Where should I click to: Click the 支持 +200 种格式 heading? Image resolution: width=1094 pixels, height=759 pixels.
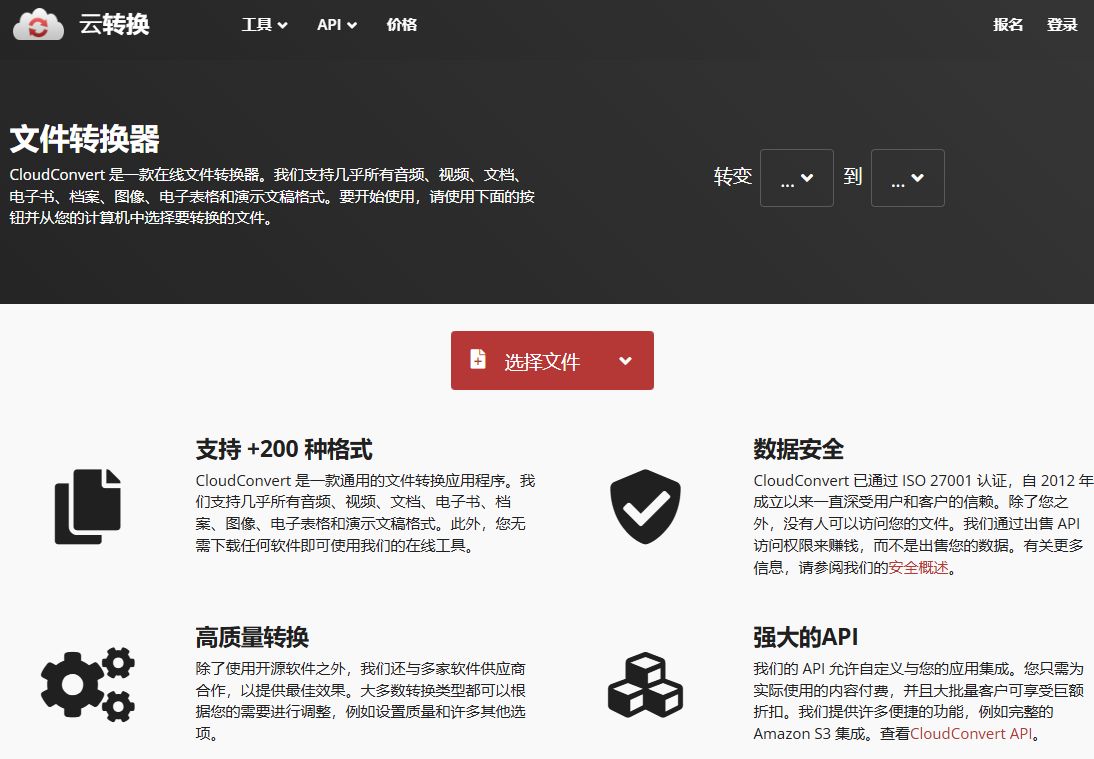(x=284, y=449)
